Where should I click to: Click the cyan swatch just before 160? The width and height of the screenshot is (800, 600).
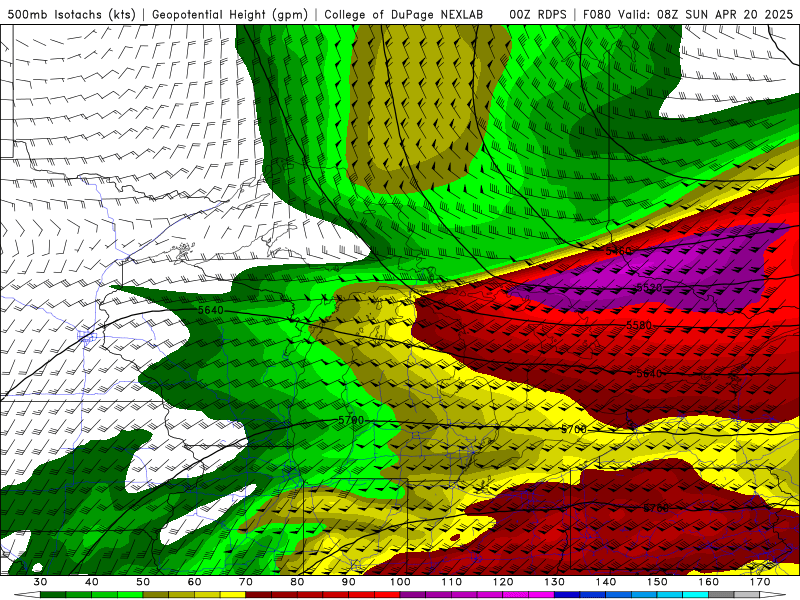pos(696,595)
